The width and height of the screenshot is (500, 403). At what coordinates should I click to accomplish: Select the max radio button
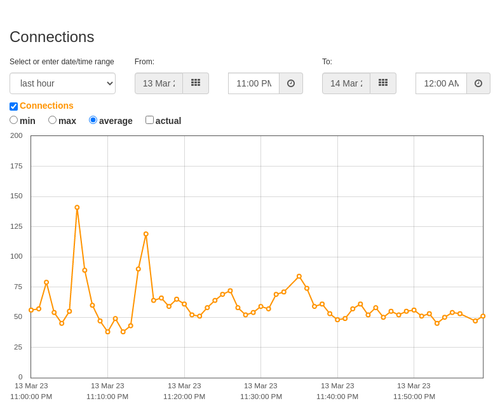click(52, 120)
